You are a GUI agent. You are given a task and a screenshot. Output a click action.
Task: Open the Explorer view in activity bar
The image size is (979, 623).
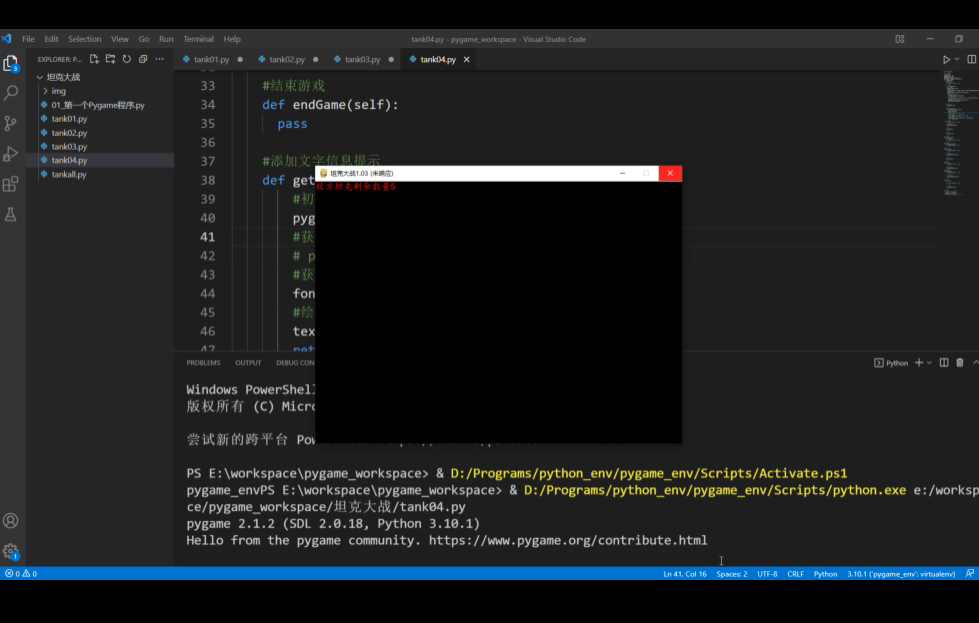coord(11,63)
